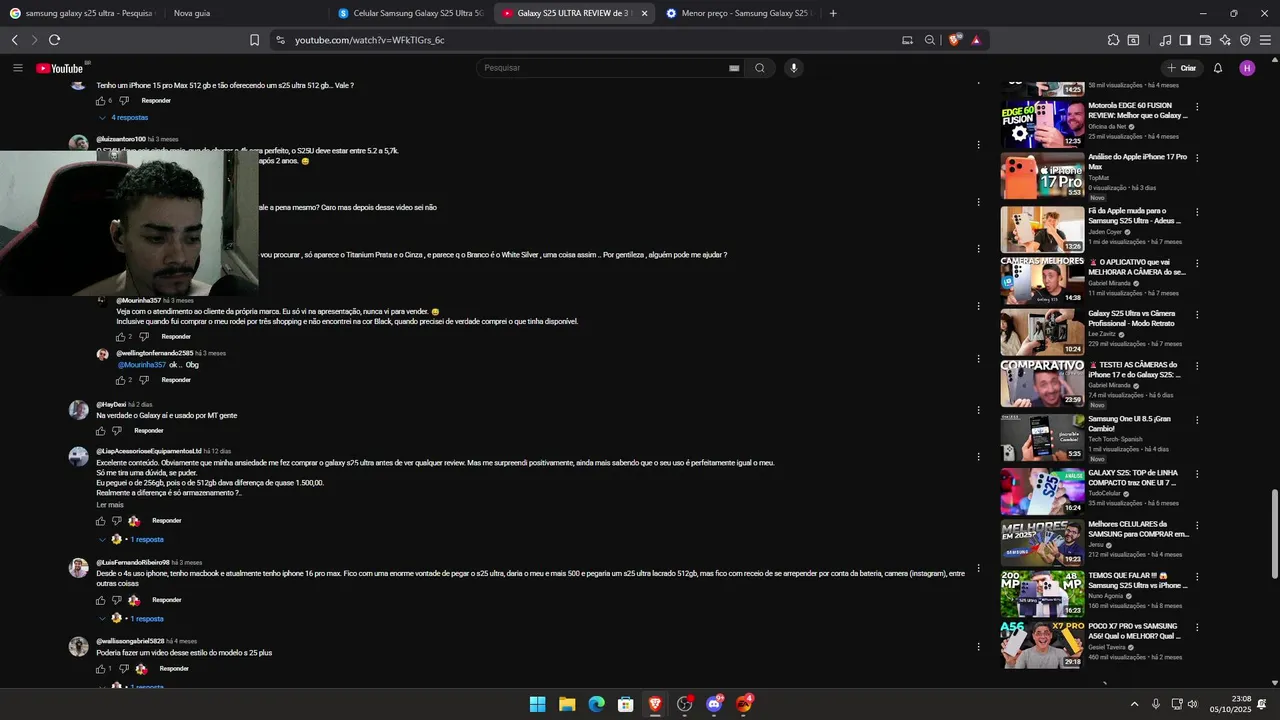Image resolution: width=1280 pixels, height=720 pixels.
Task: Open the Brave main menu
Action: 1266,40
